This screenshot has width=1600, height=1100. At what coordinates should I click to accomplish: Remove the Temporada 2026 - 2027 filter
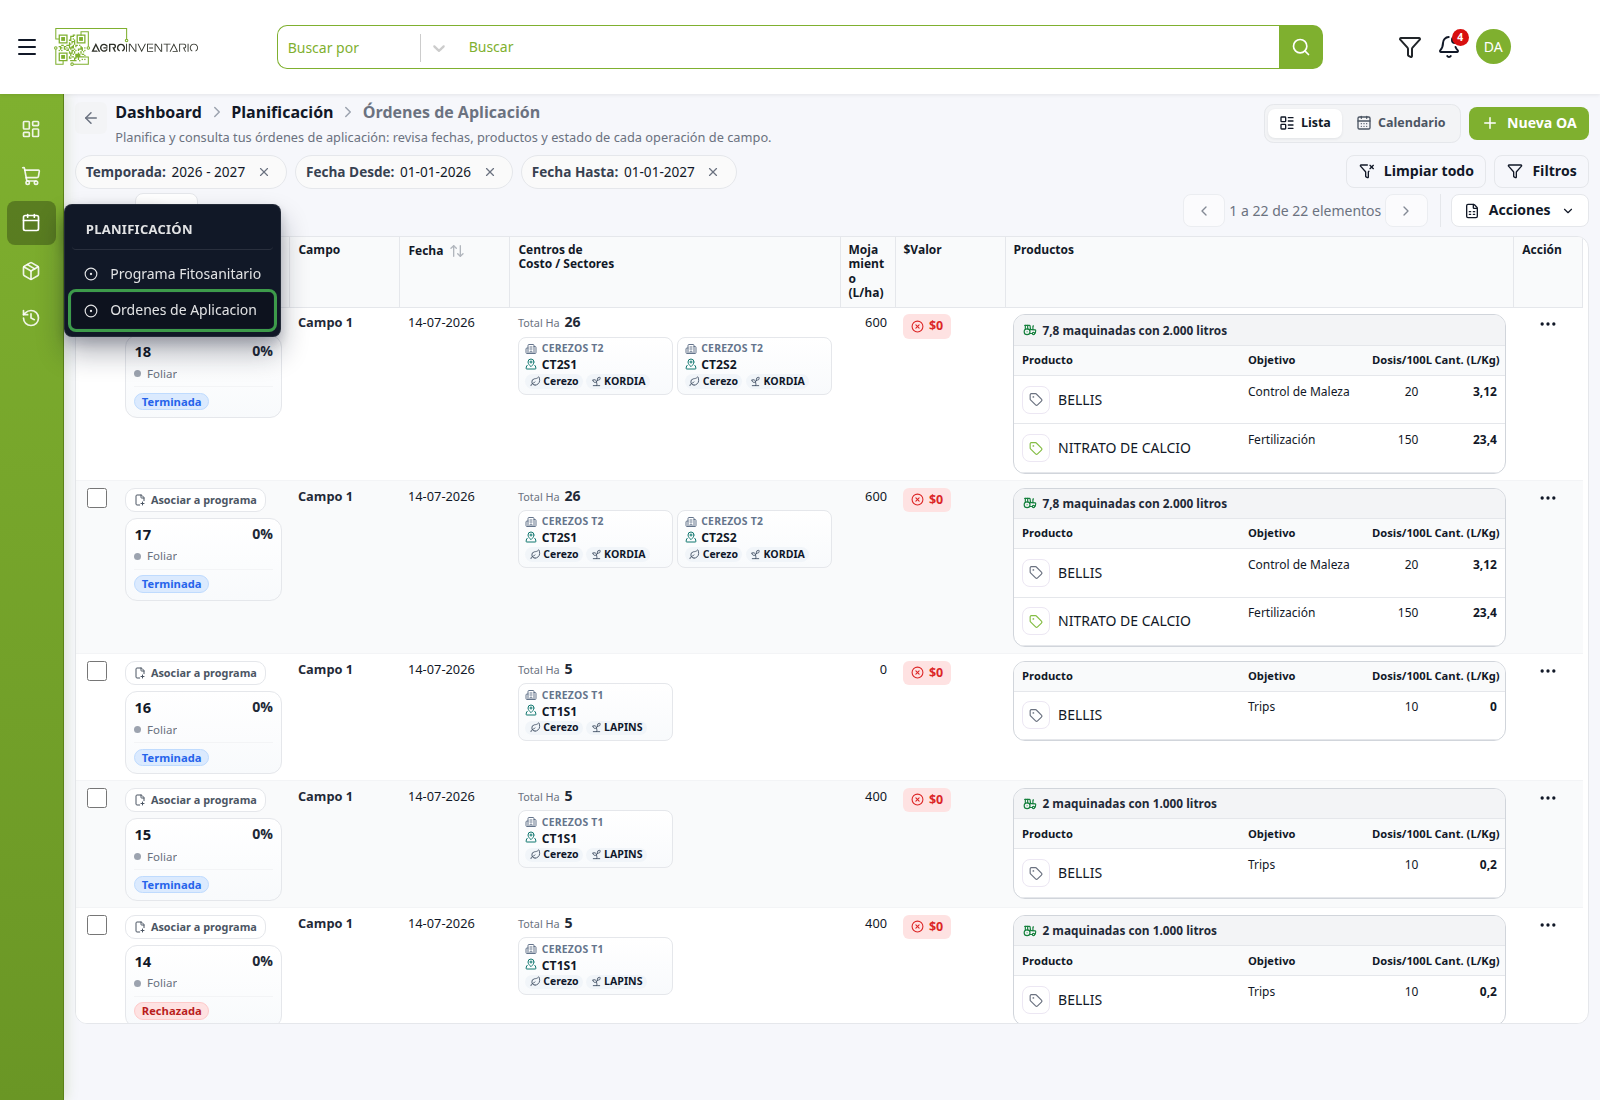(x=264, y=172)
